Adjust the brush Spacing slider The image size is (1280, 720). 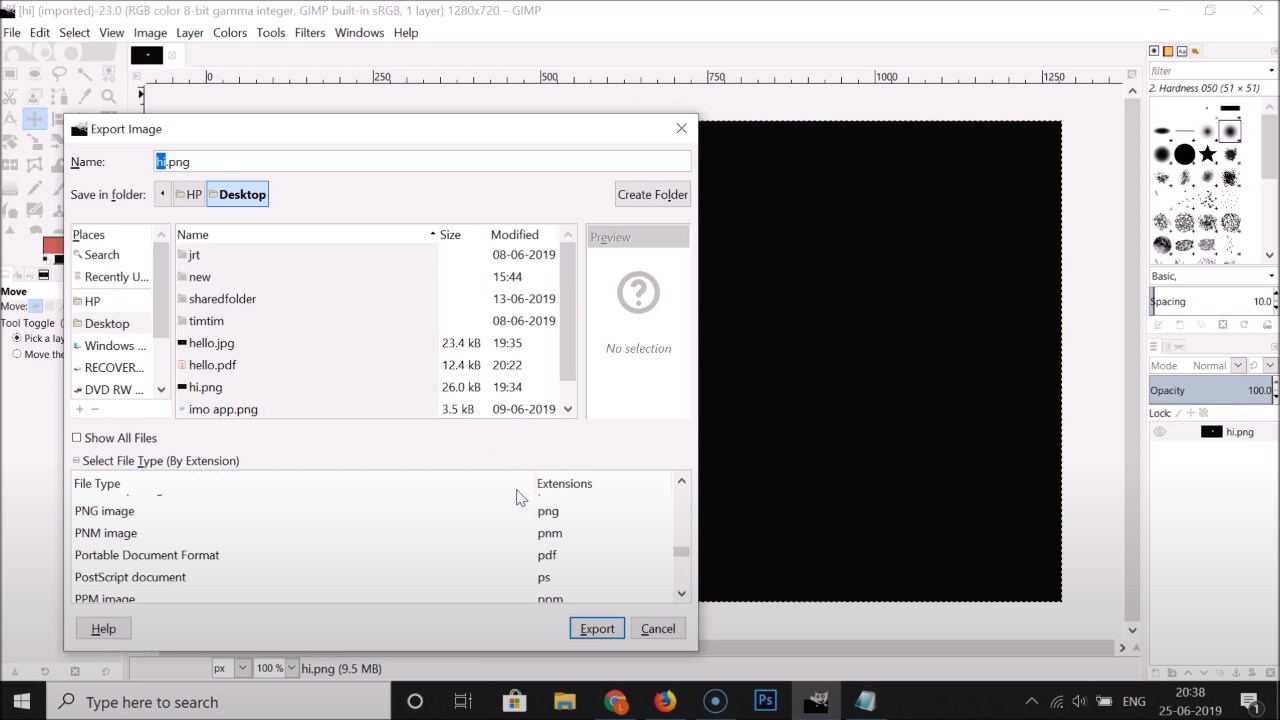[x=1212, y=302]
